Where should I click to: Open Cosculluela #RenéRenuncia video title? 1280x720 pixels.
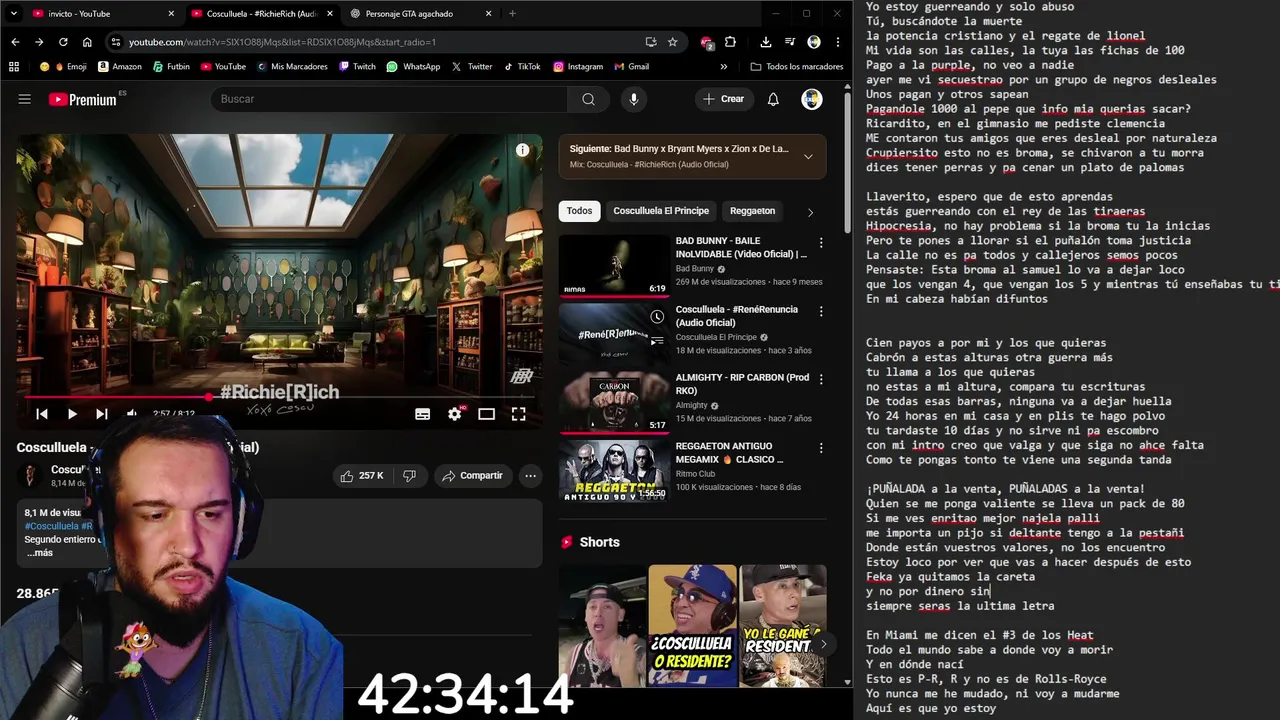click(x=736, y=316)
